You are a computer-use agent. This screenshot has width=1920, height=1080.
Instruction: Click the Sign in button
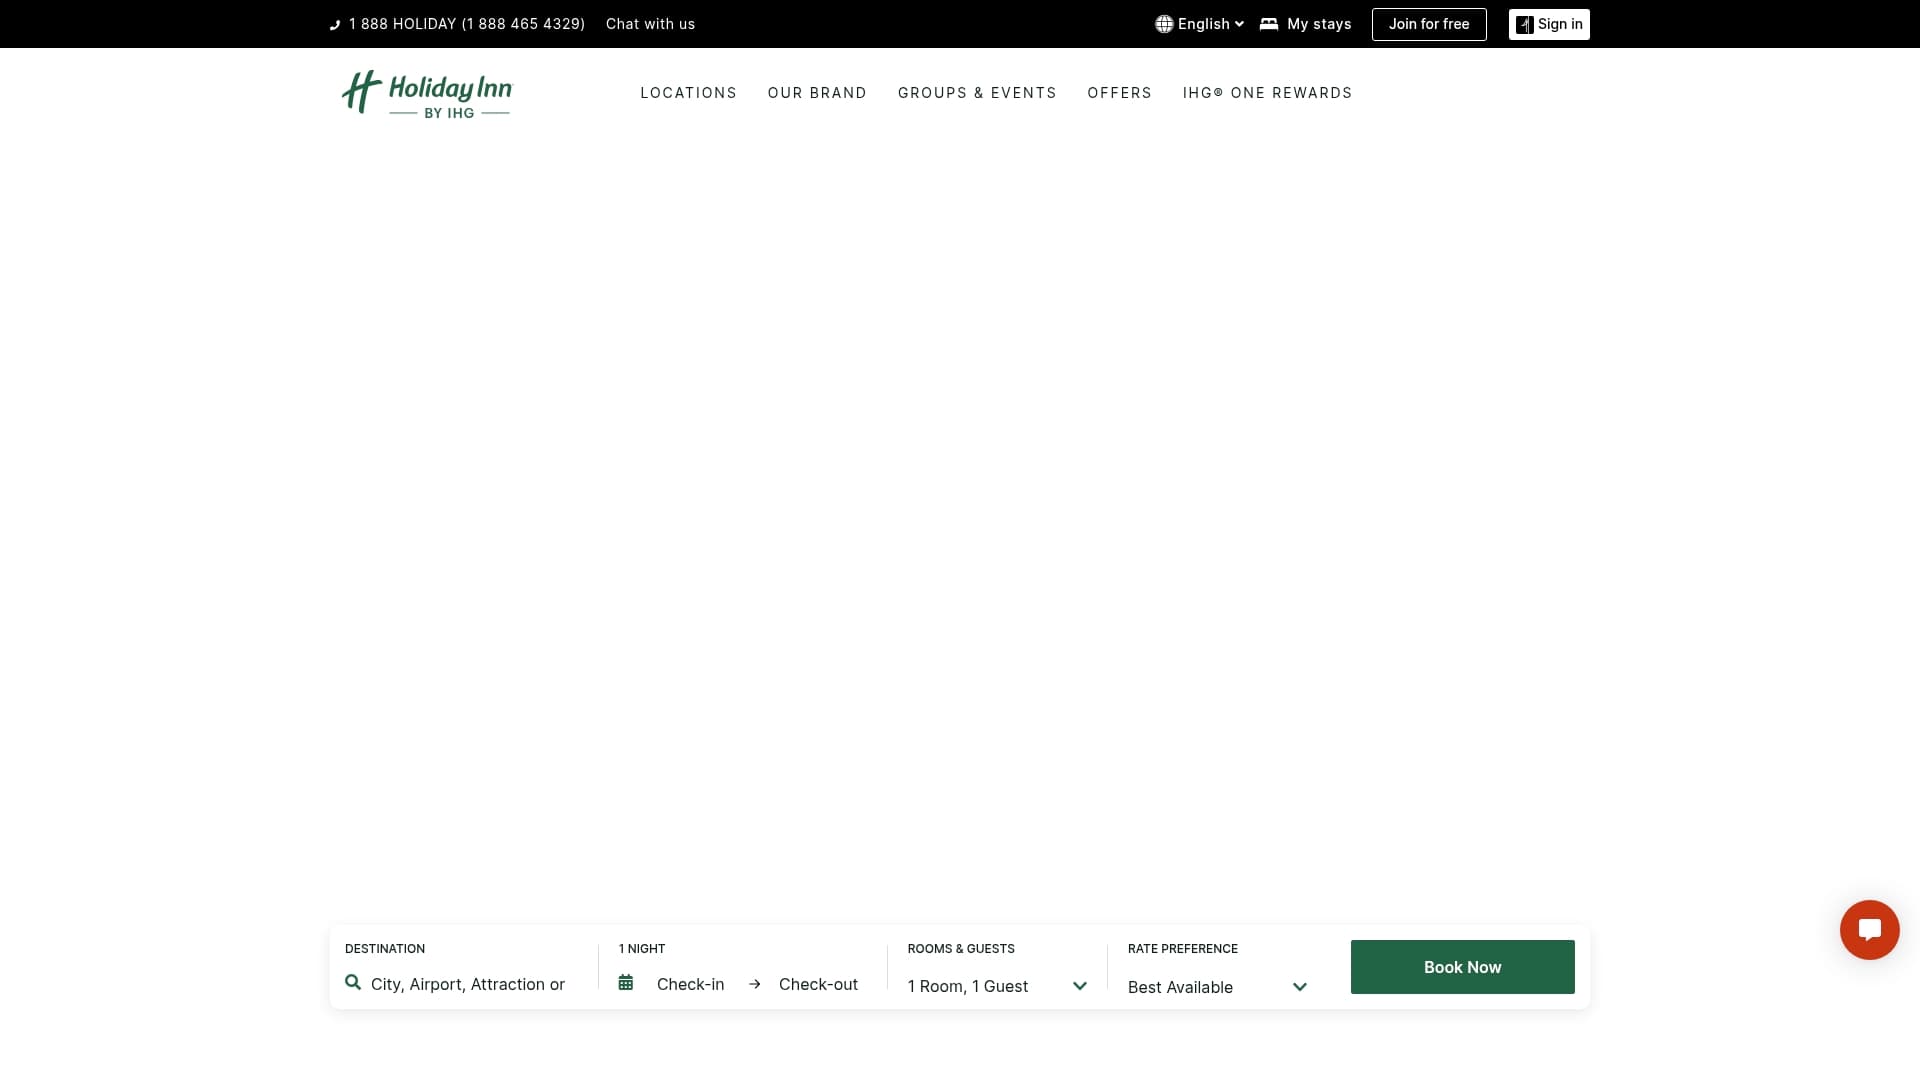coord(1549,24)
